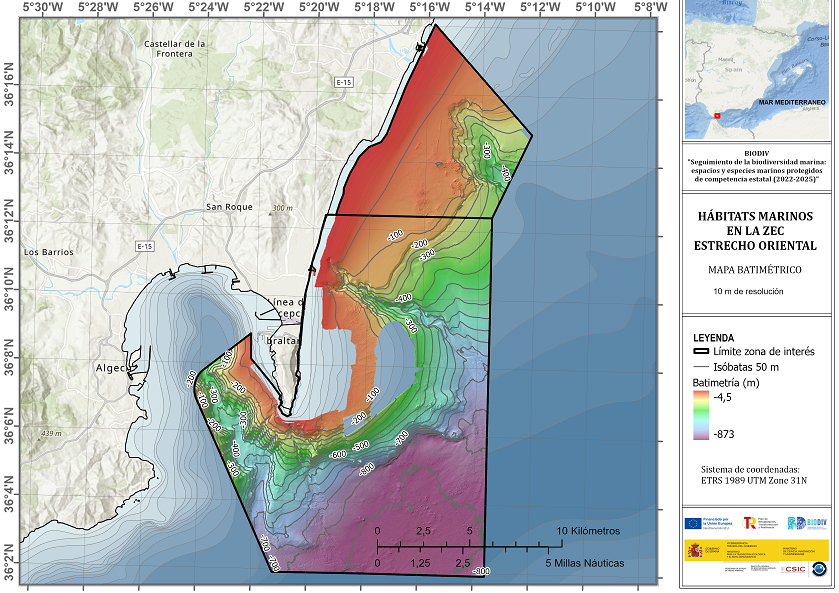Click the BIODIV project logo
839x593 pixels.
coord(807,523)
